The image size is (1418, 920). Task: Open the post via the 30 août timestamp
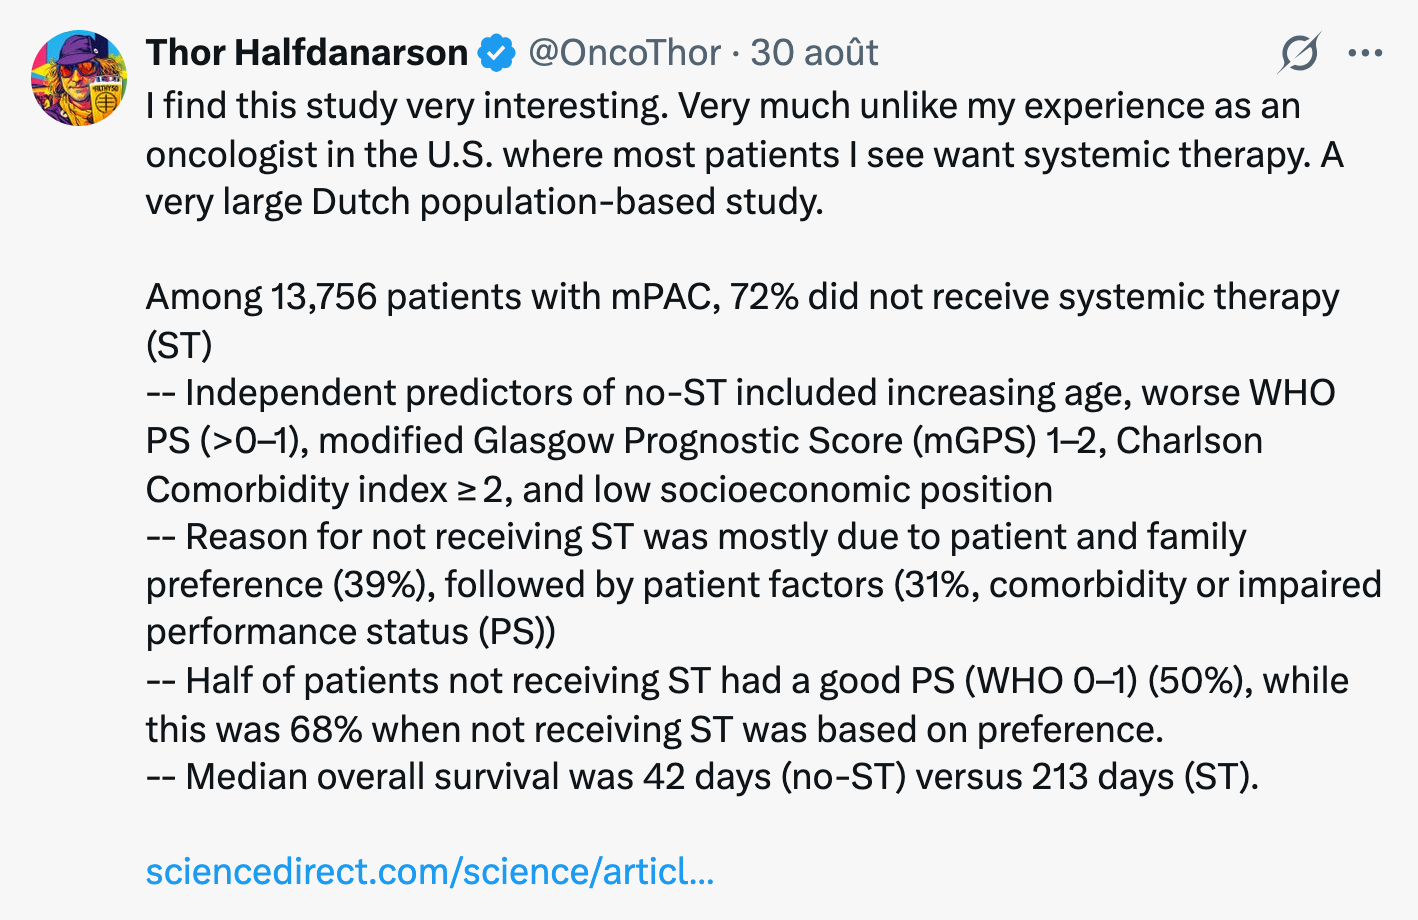814,53
